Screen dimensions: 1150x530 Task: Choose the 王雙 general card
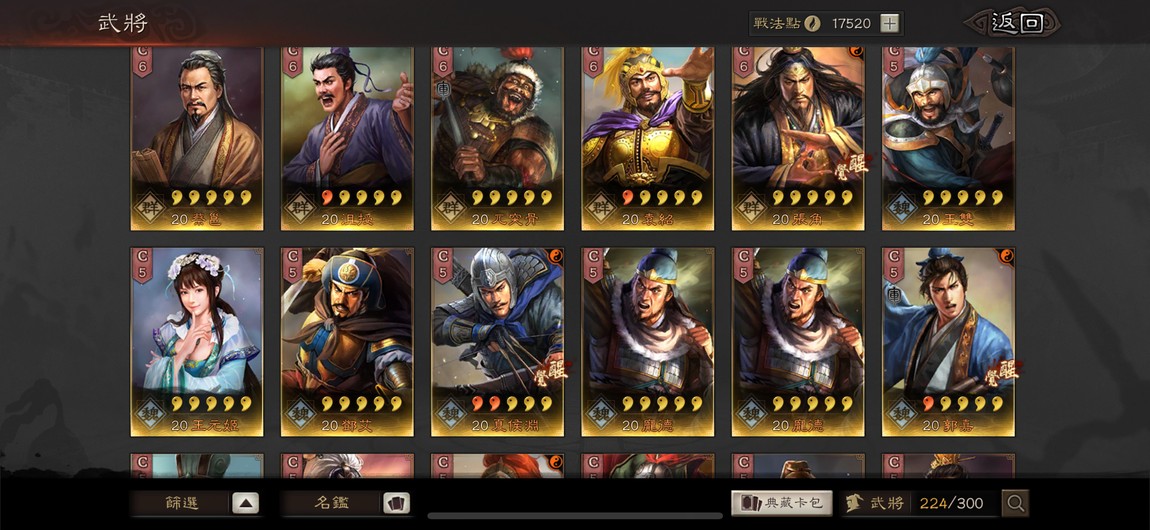point(948,138)
